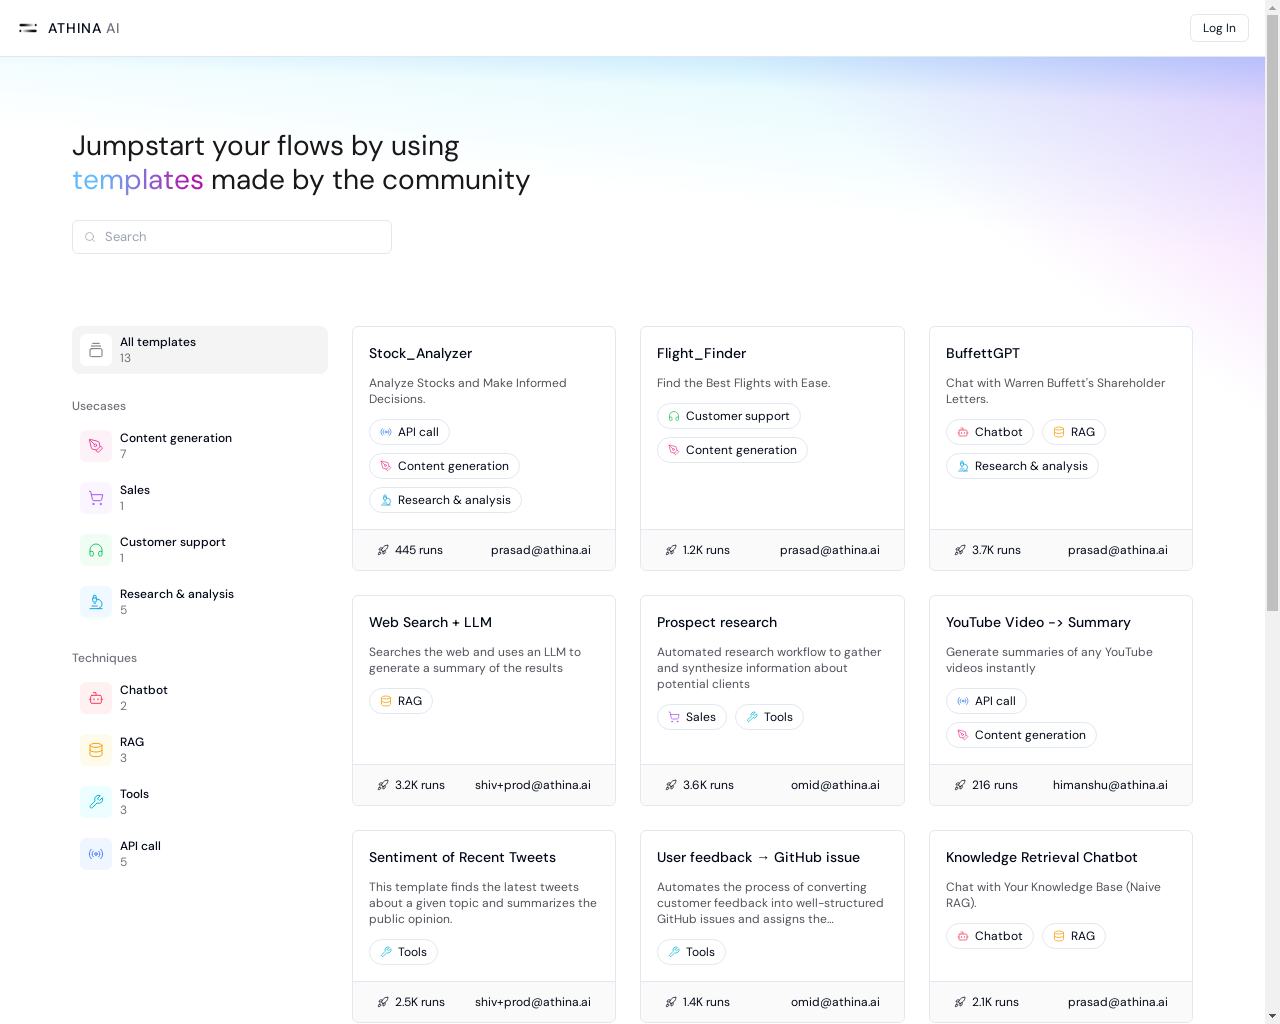Click the Athina AI logo icon
The height and width of the screenshot is (1024, 1280).
click(x=28, y=28)
